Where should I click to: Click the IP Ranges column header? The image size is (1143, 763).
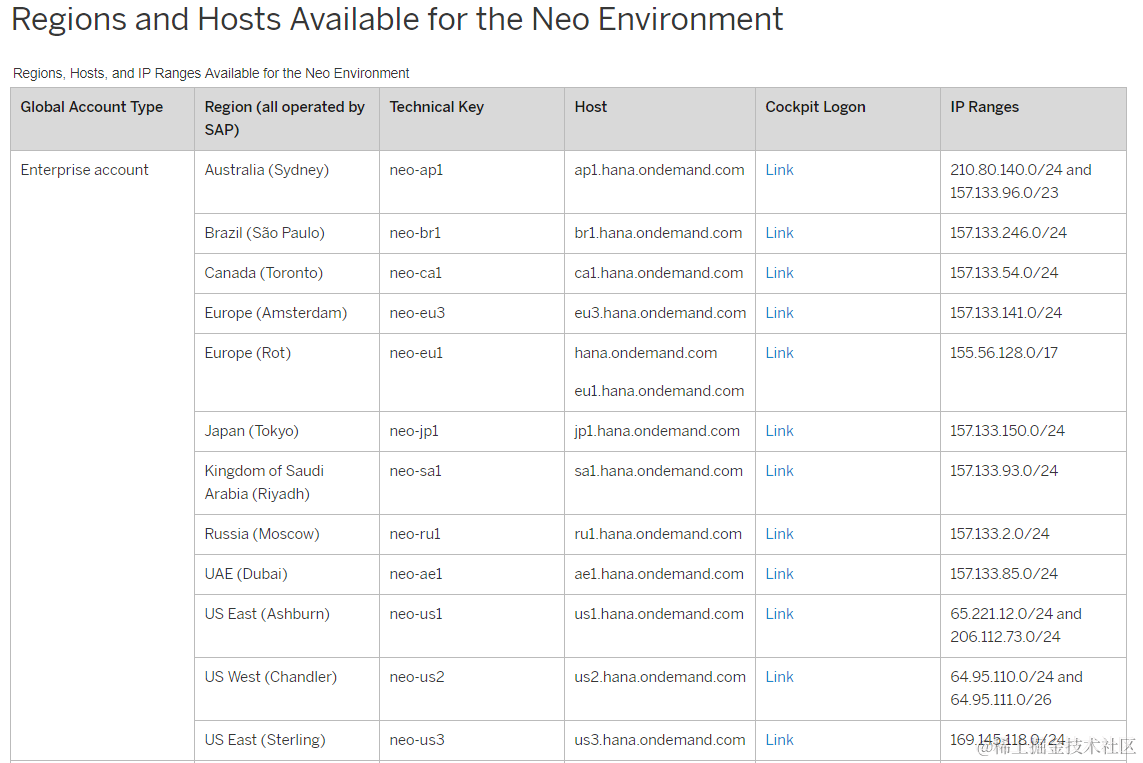(984, 107)
